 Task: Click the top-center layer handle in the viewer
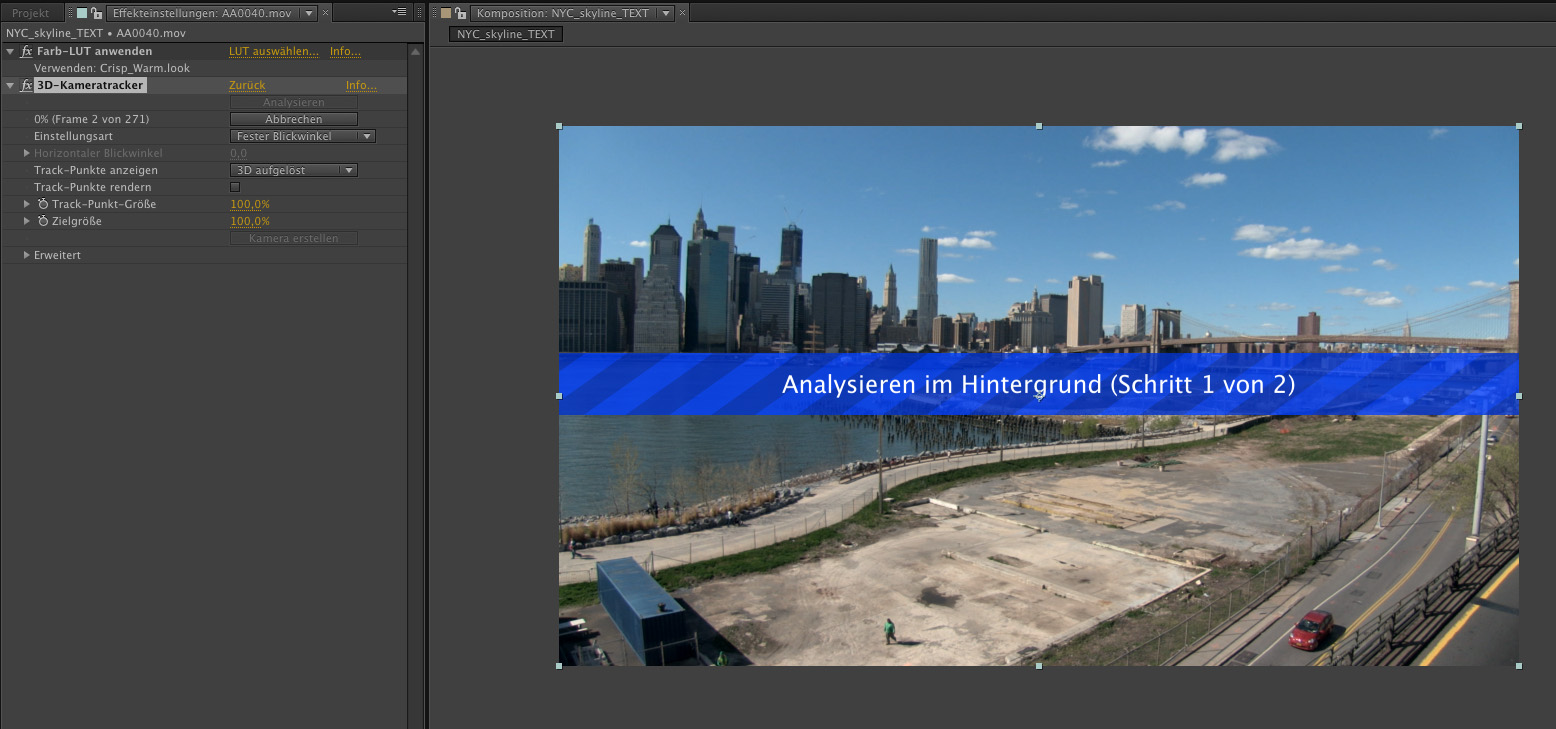click(1039, 126)
